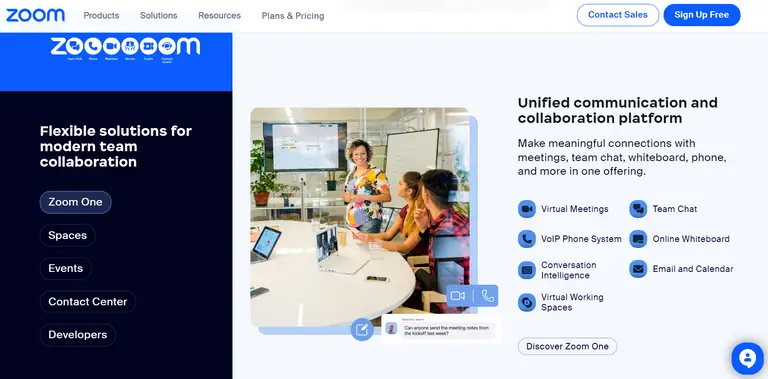Click the avatar in the chat message card
The width and height of the screenshot is (768, 379).
391,329
